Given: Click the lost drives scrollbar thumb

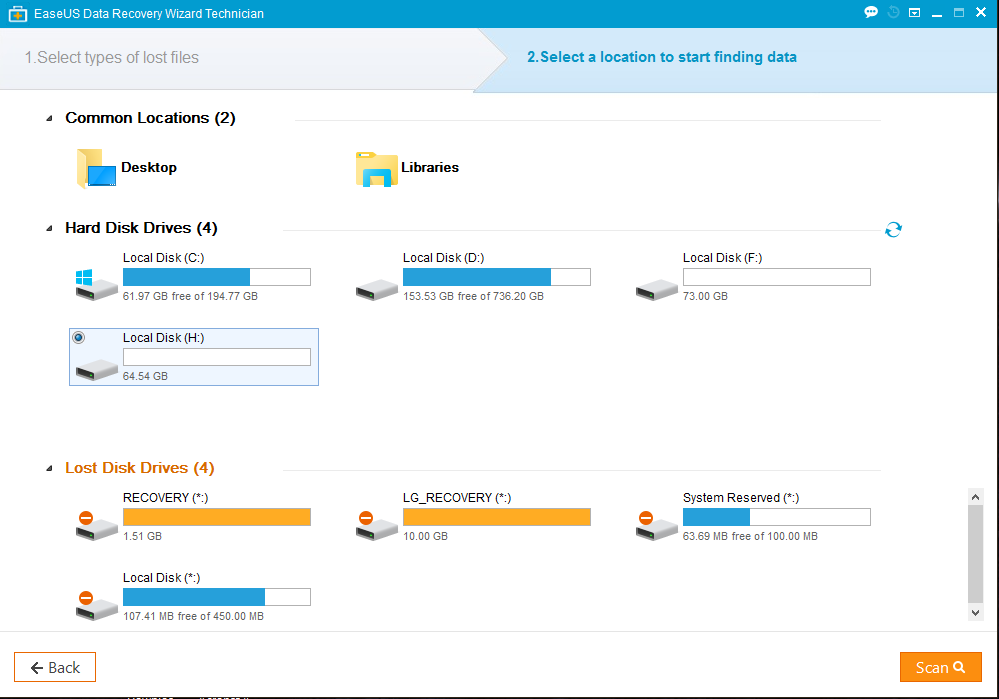Looking at the screenshot, I should coord(975,554).
